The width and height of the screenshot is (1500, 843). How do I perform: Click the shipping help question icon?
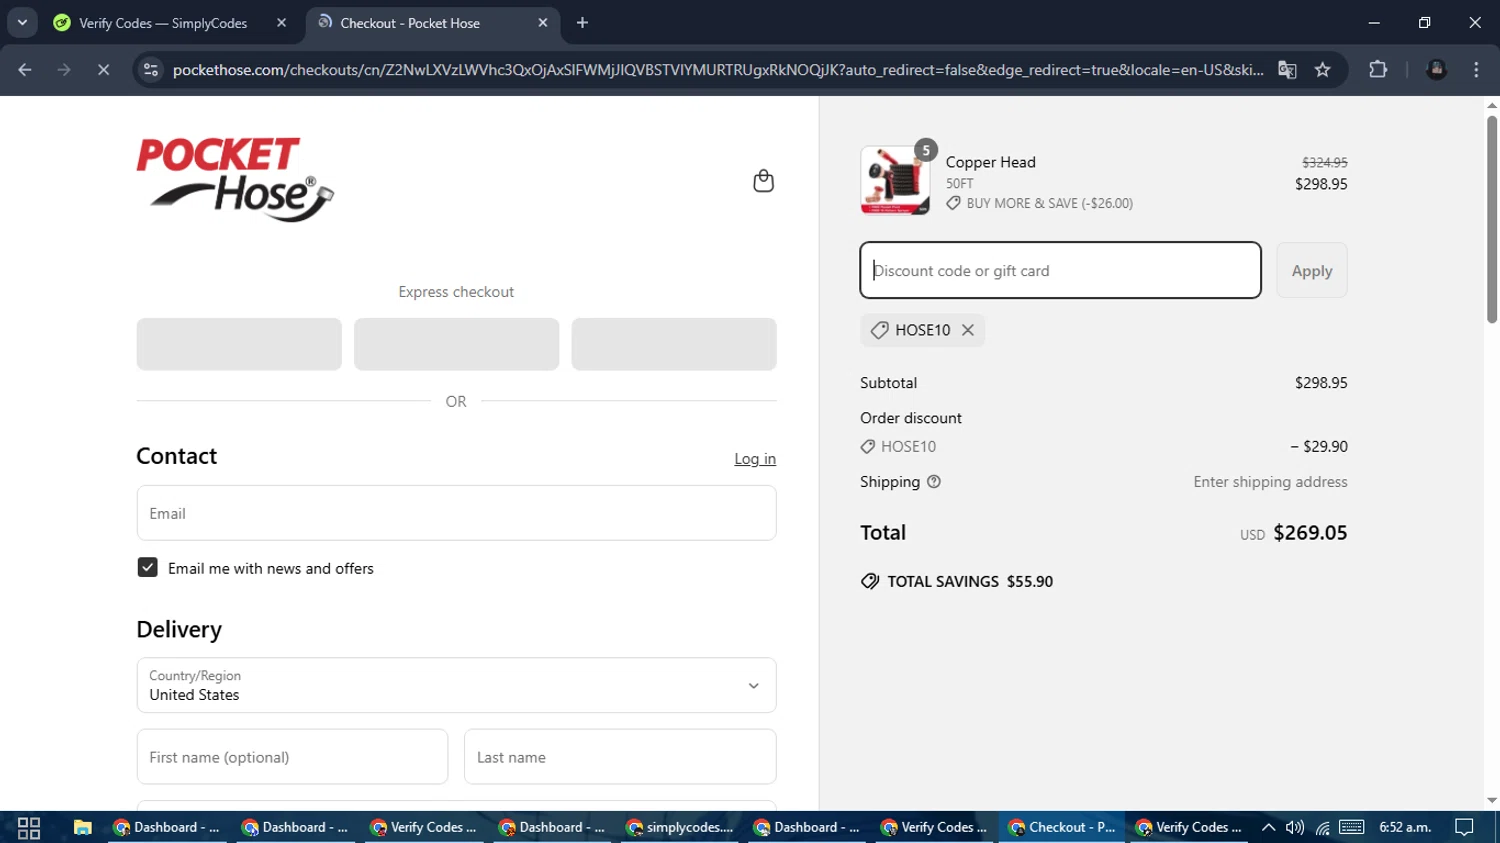(934, 482)
